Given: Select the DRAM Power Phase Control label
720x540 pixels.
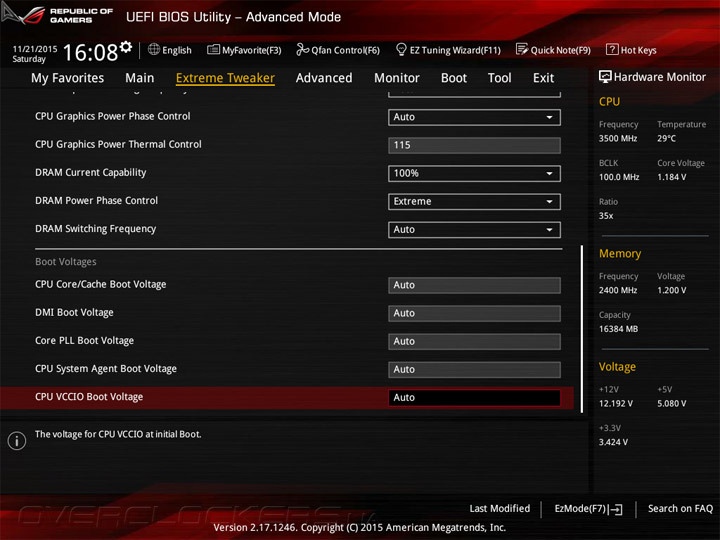Looking at the screenshot, I should pyautogui.click(x=96, y=201).
